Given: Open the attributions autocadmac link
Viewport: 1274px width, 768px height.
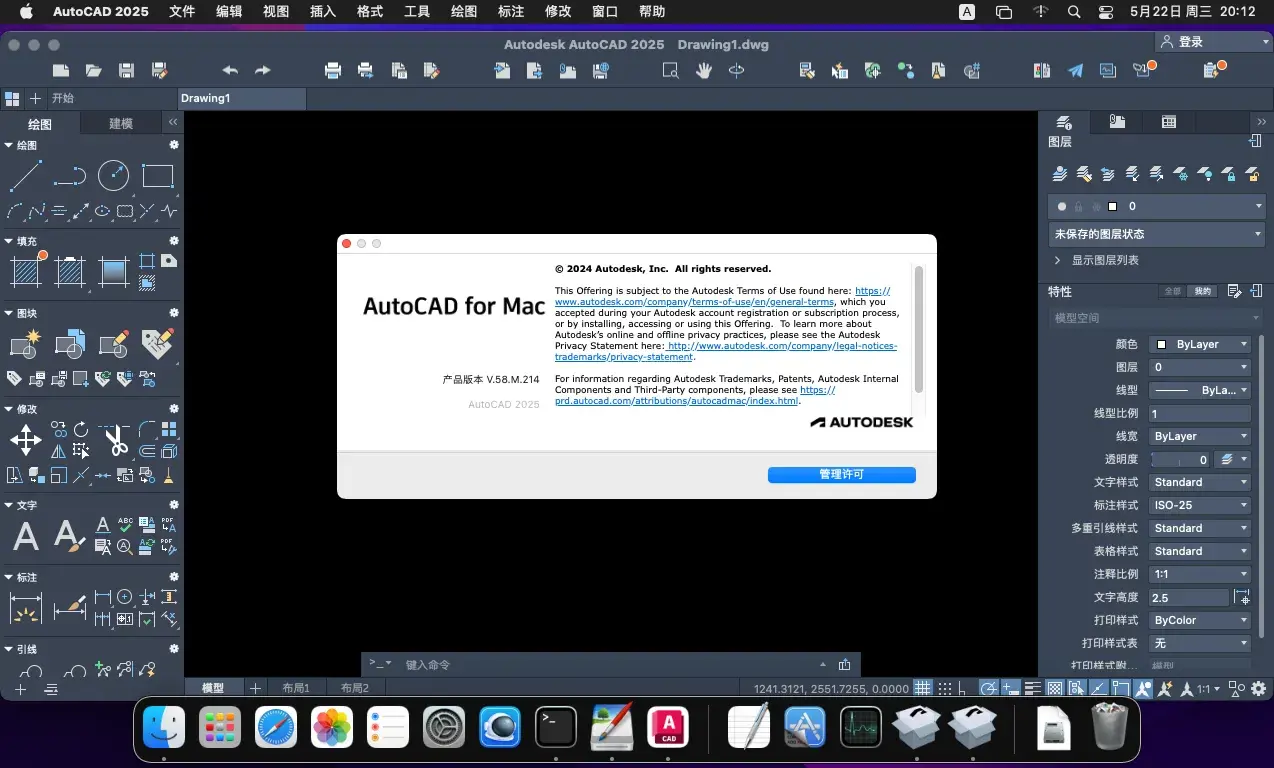Looking at the screenshot, I should pyautogui.click(x=695, y=395).
